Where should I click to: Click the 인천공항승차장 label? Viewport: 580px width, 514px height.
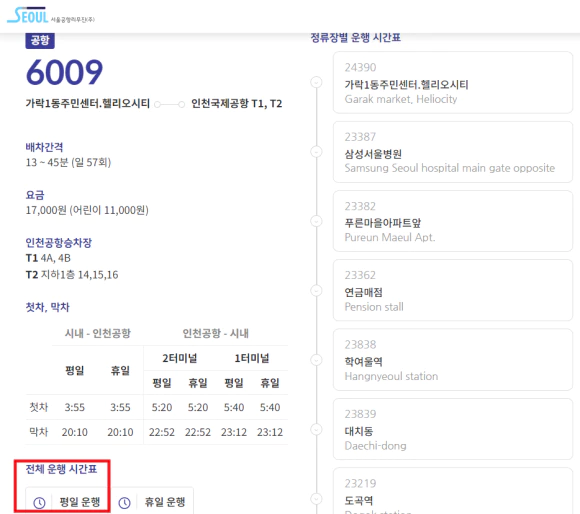pos(58,243)
